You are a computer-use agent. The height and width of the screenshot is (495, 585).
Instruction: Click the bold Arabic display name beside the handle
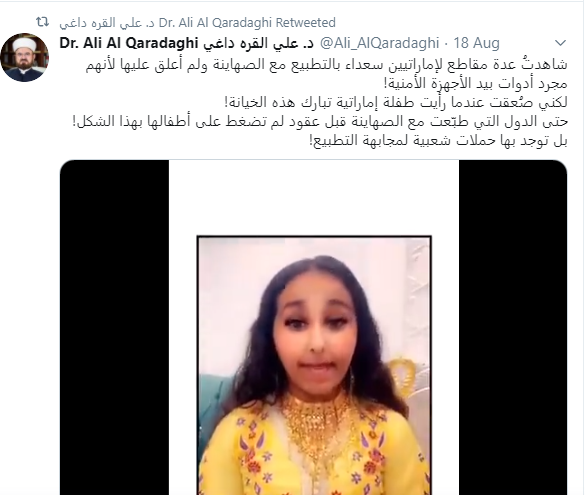click(259, 43)
